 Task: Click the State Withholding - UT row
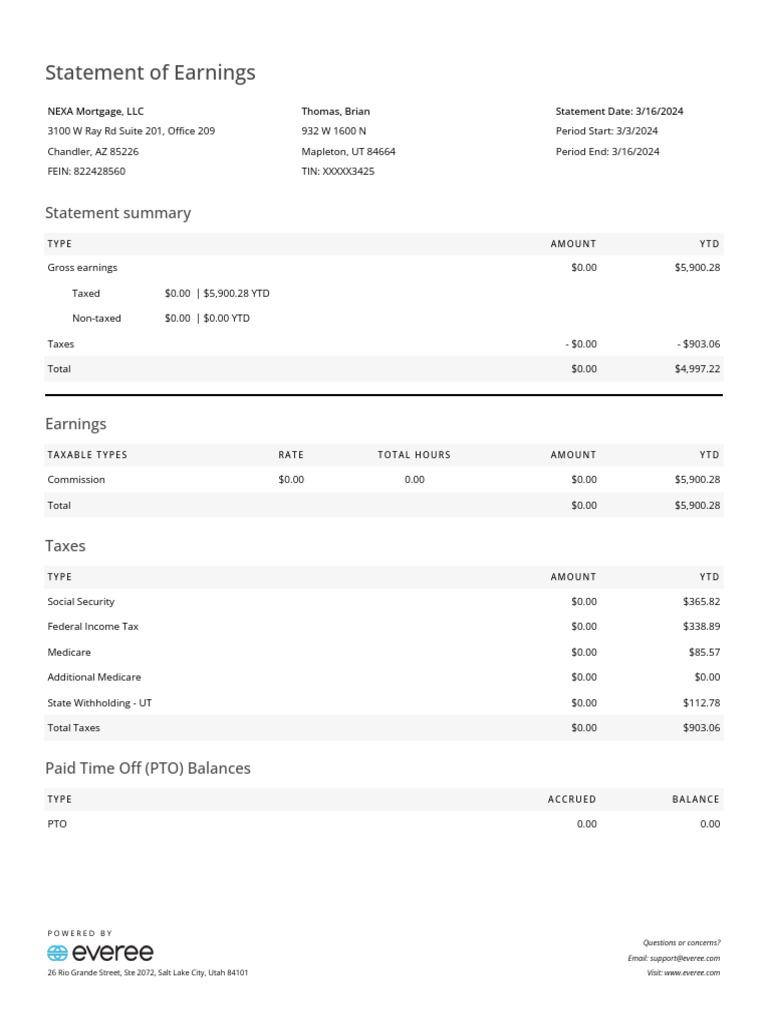(x=384, y=703)
